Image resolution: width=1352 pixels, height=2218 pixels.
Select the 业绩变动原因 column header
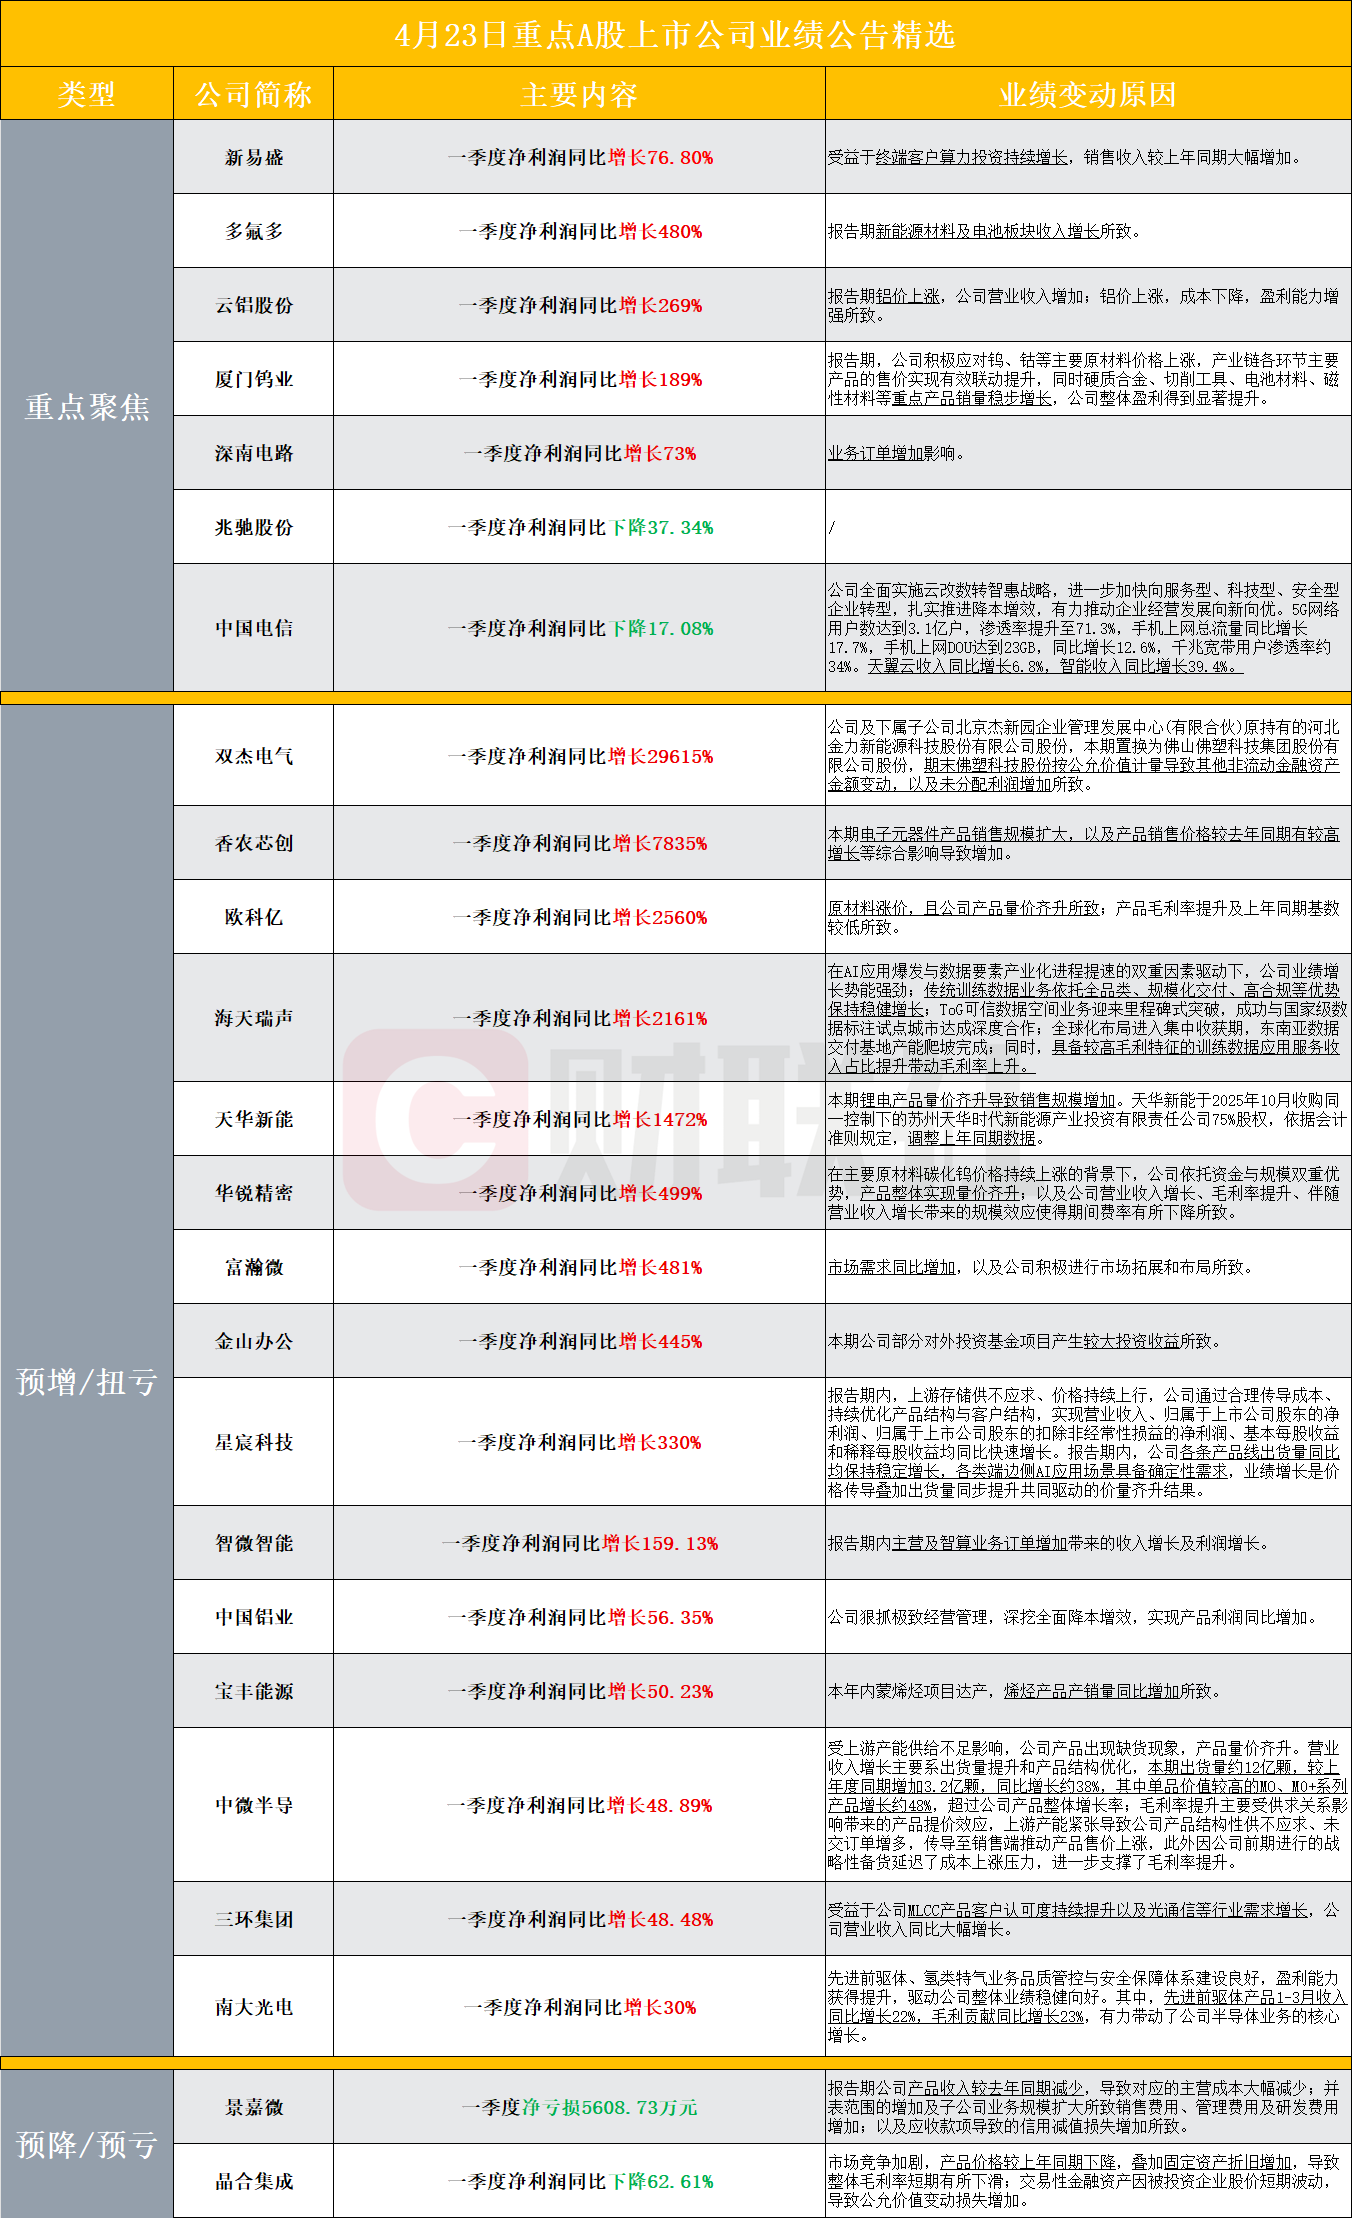(x=1088, y=94)
